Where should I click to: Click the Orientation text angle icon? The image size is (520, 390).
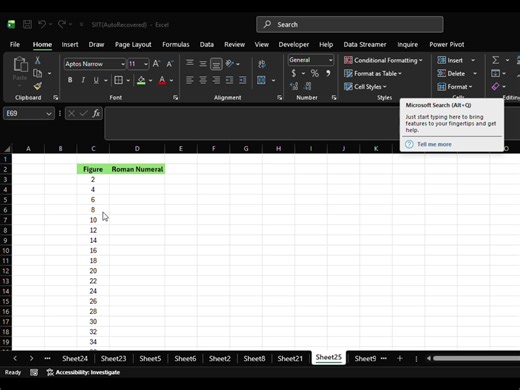[x=230, y=63]
